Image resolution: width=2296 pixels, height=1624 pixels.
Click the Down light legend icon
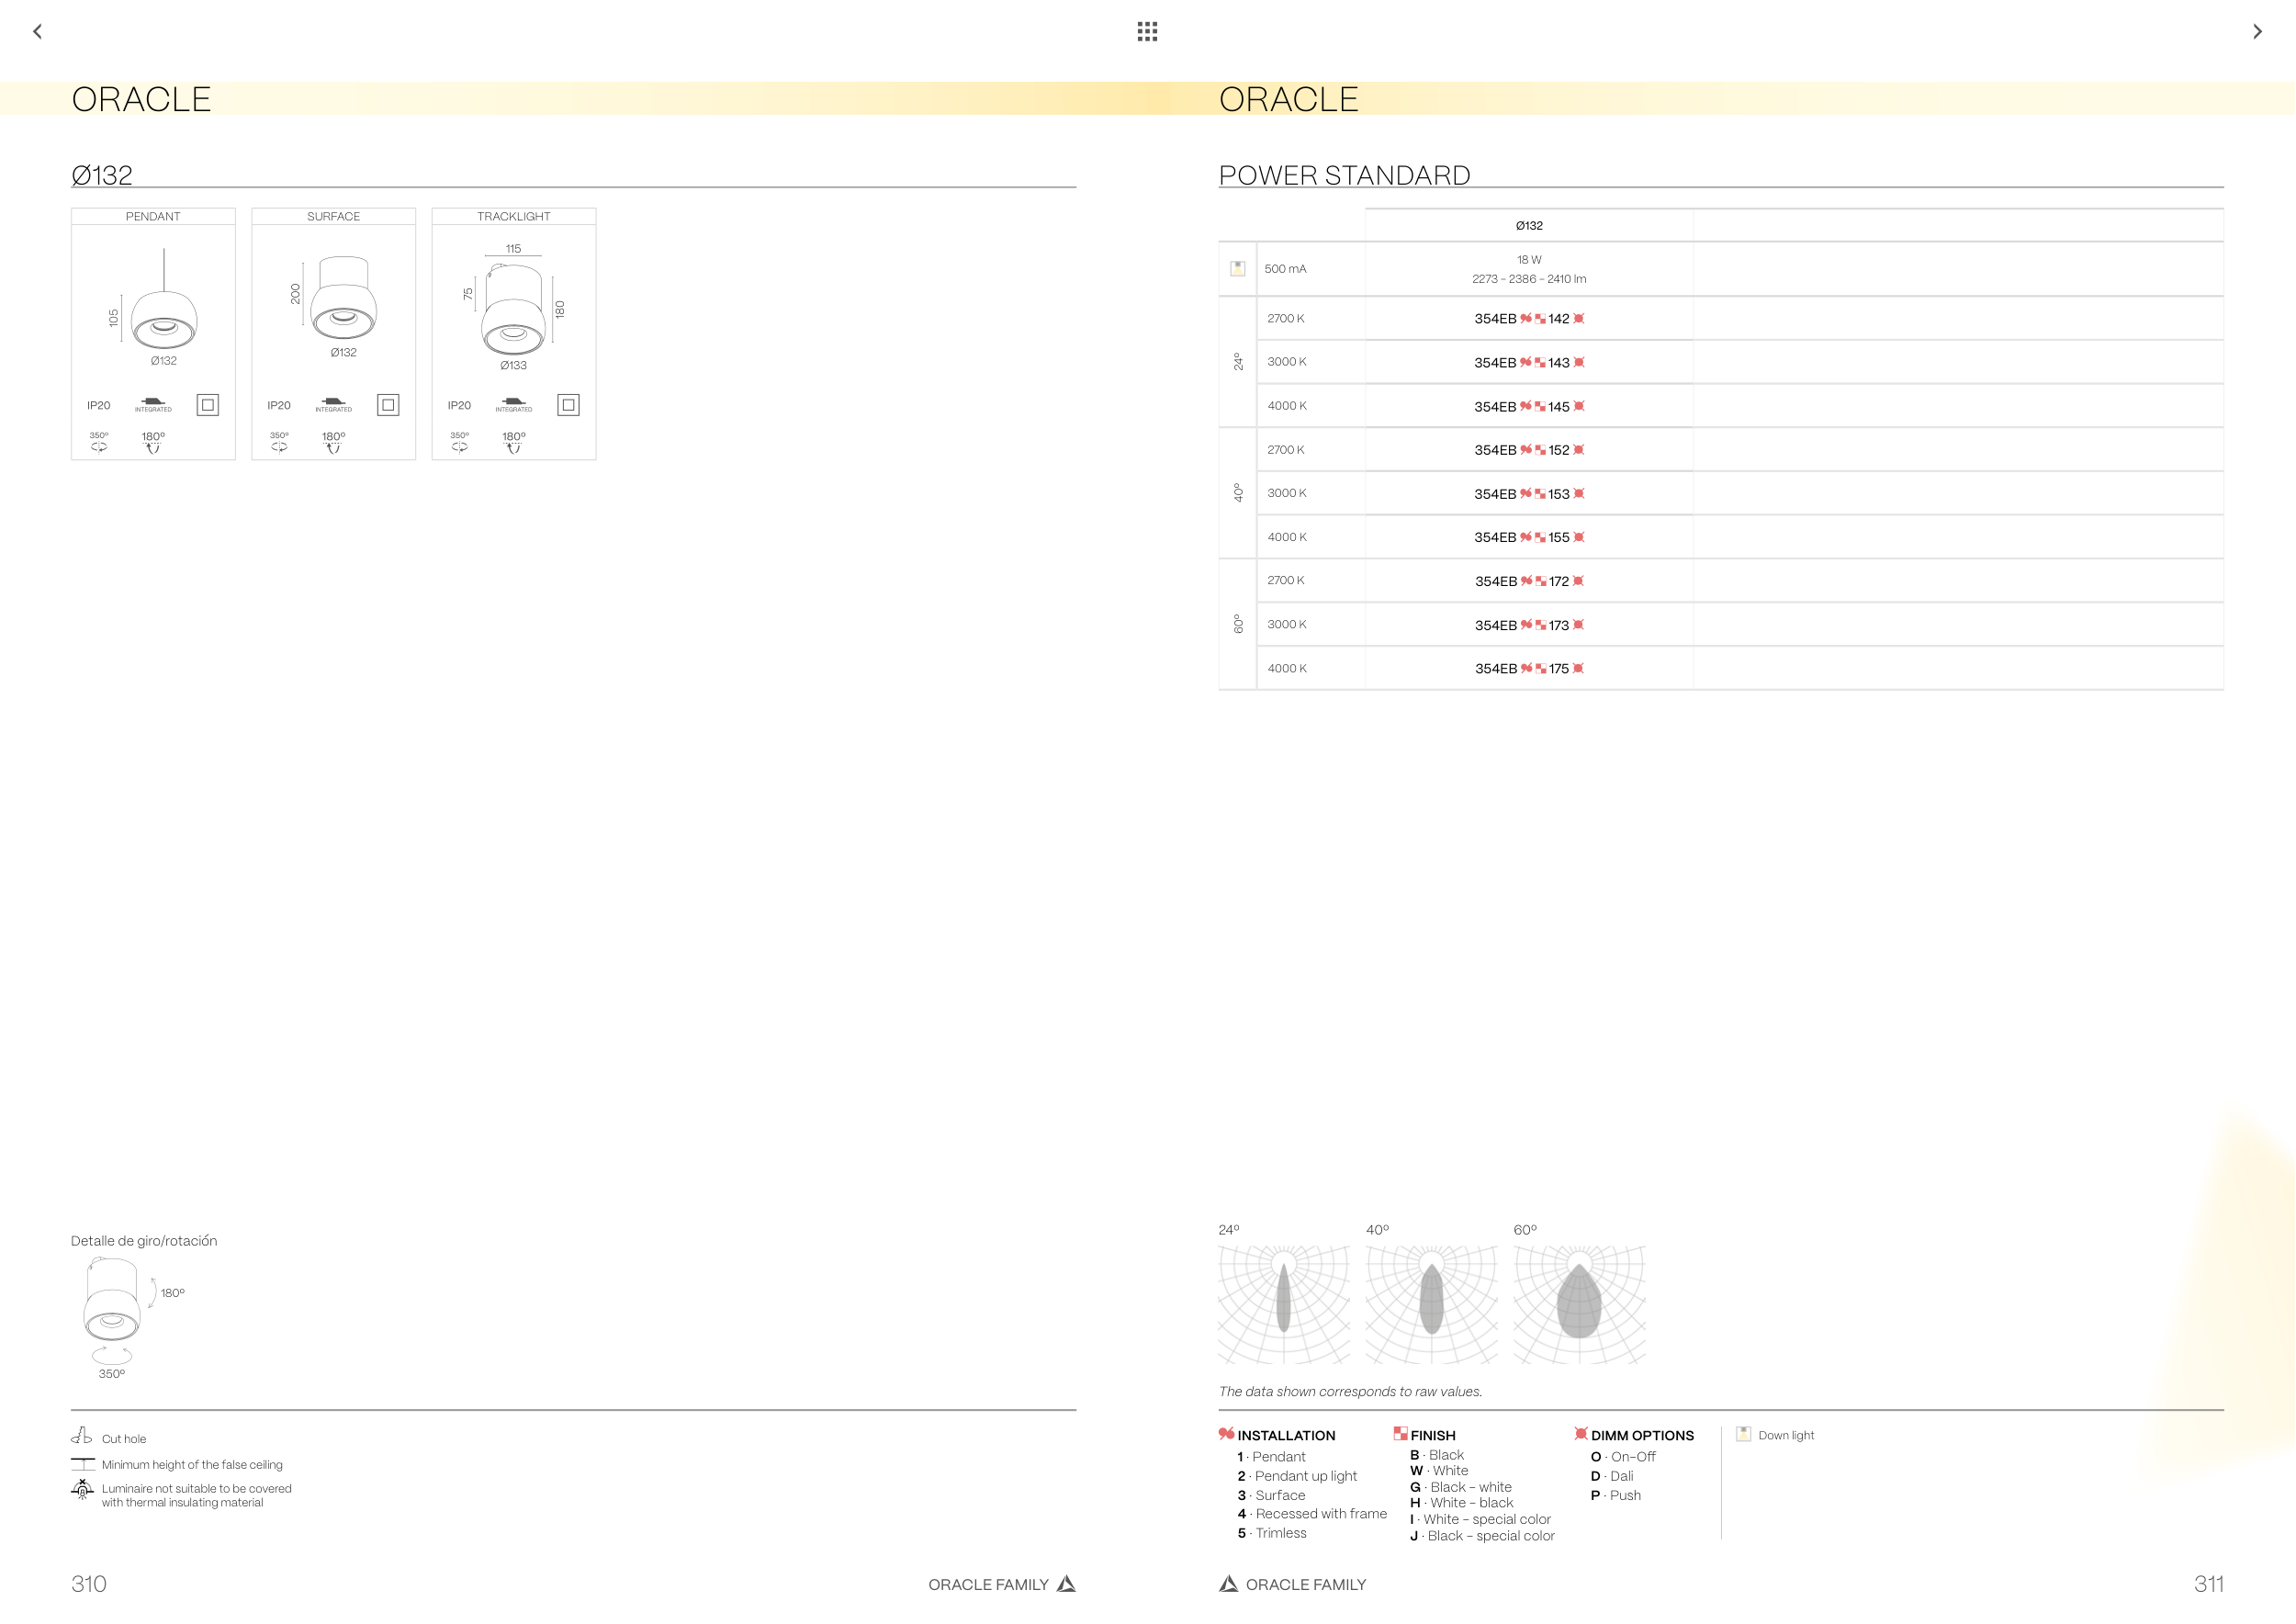[1743, 1434]
